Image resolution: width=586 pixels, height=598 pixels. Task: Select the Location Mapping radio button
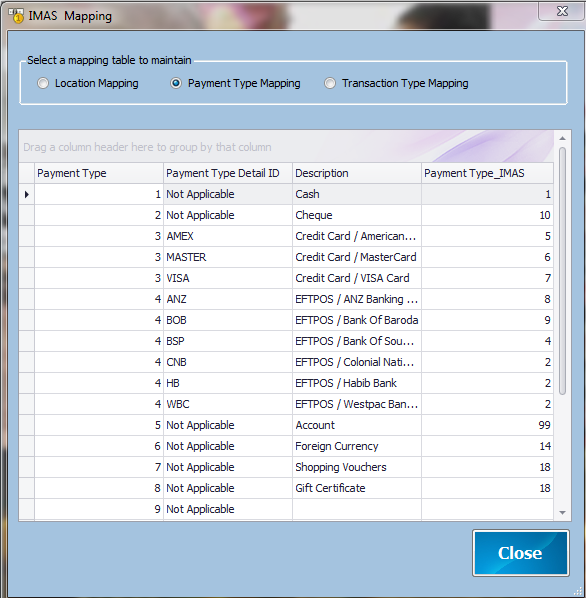(43, 83)
